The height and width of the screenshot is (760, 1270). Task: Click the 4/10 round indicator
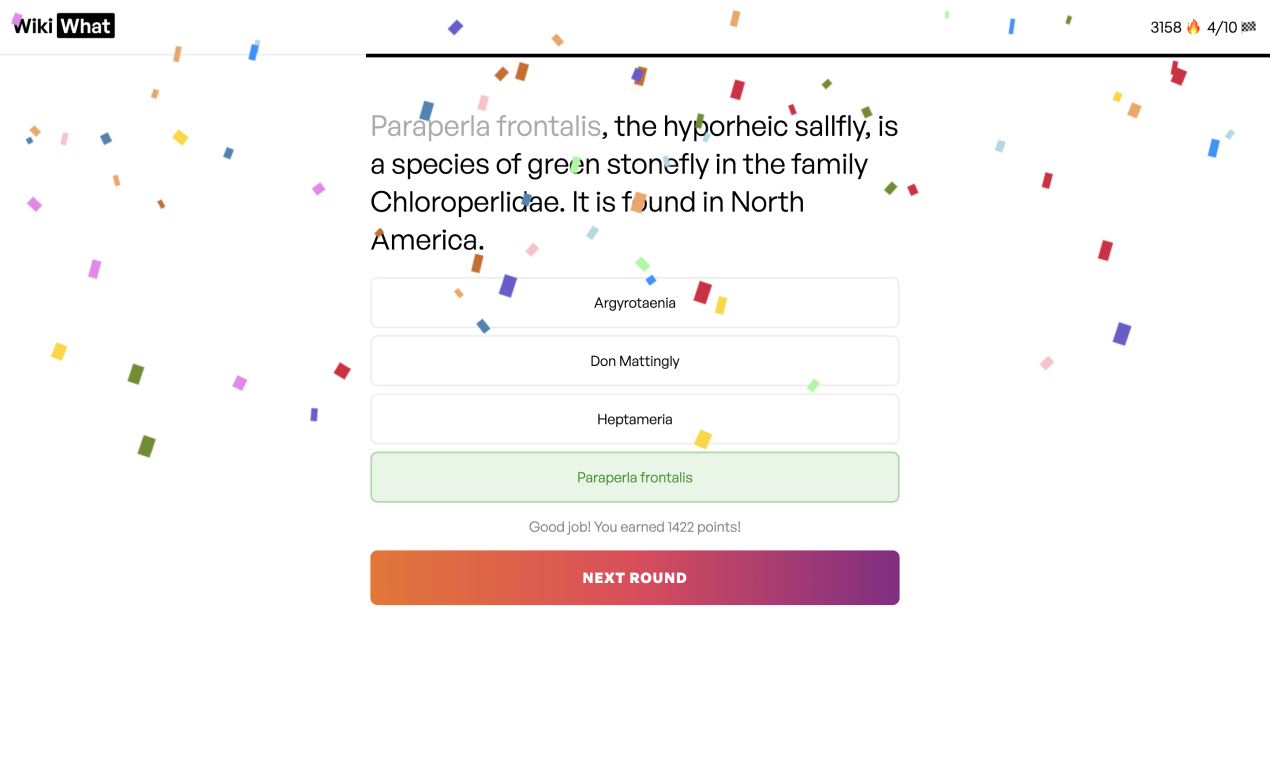(1220, 27)
